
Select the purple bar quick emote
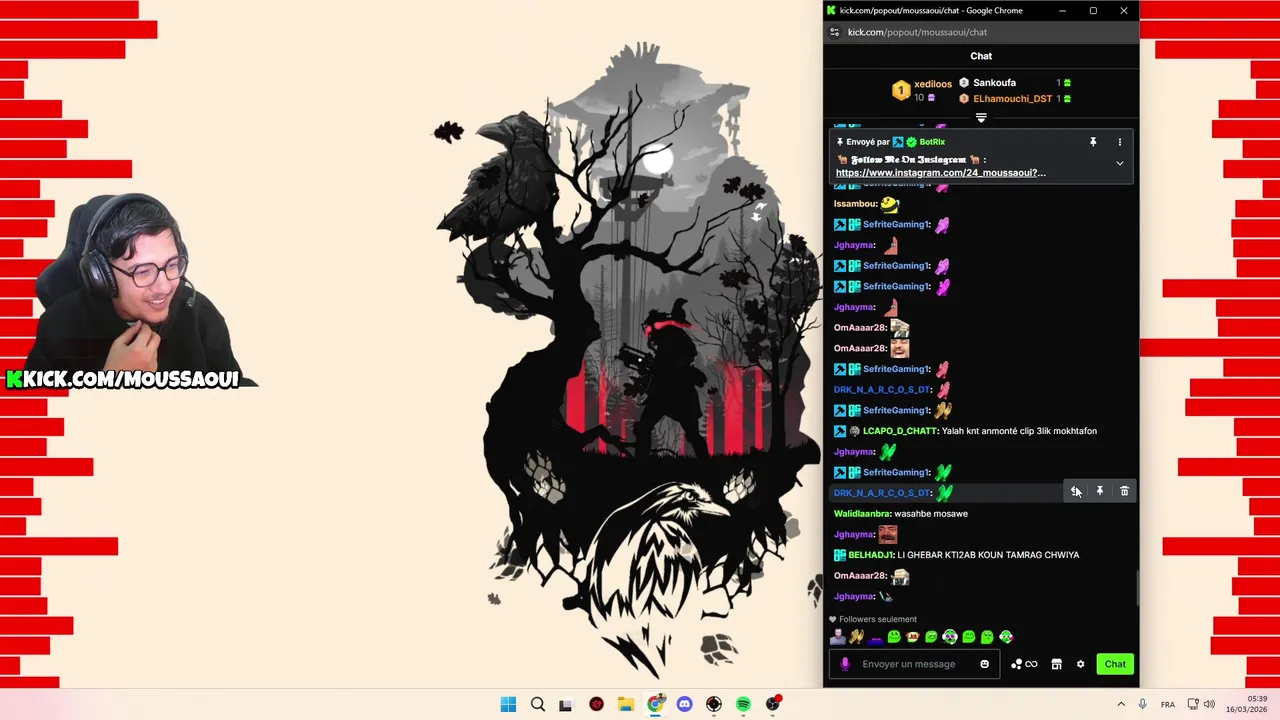click(876, 638)
